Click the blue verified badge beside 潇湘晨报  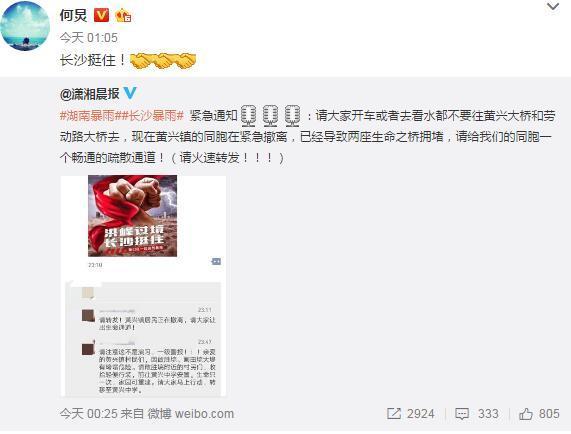tap(130, 93)
